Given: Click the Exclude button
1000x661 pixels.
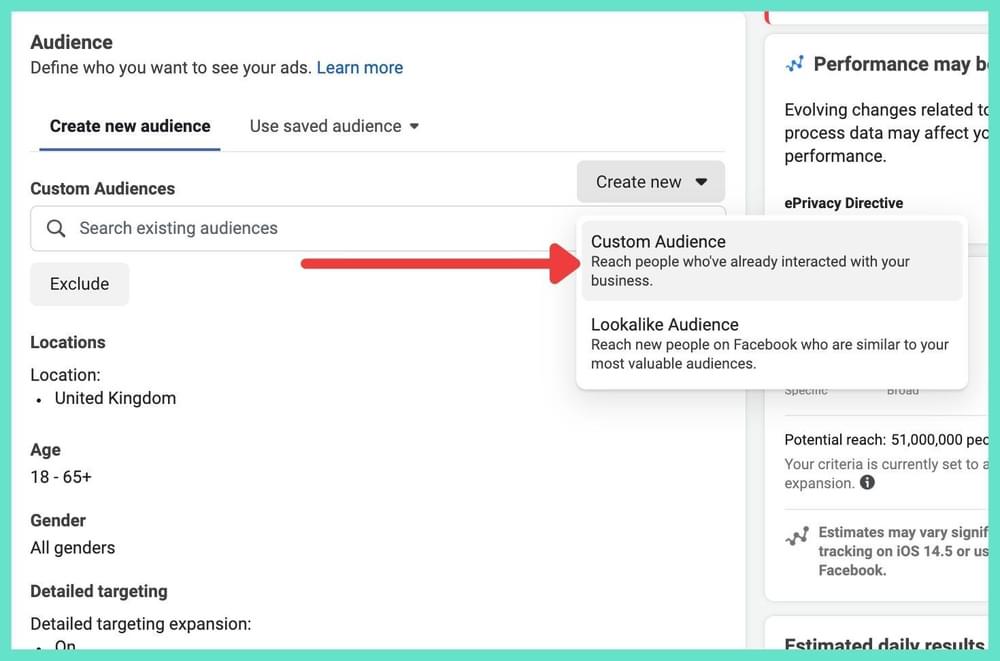Looking at the screenshot, I should tap(79, 284).
